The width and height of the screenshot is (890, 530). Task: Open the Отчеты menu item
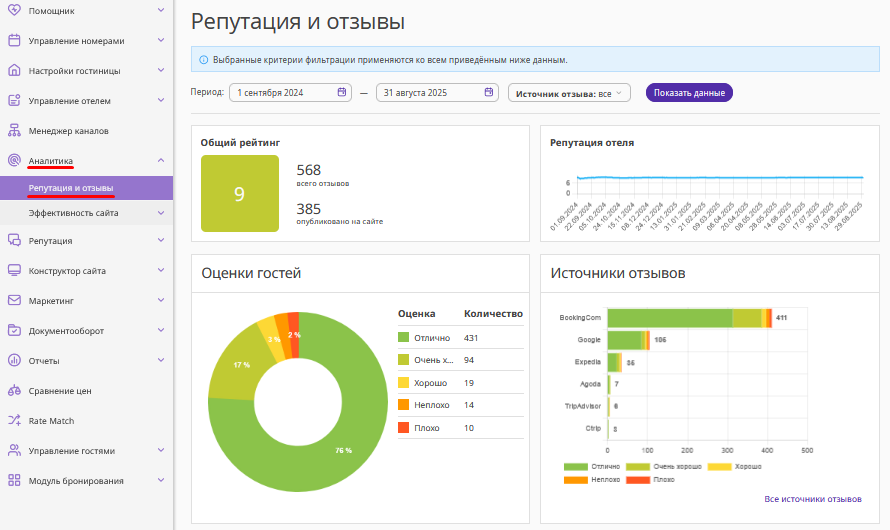pyautogui.click(x=44, y=361)
